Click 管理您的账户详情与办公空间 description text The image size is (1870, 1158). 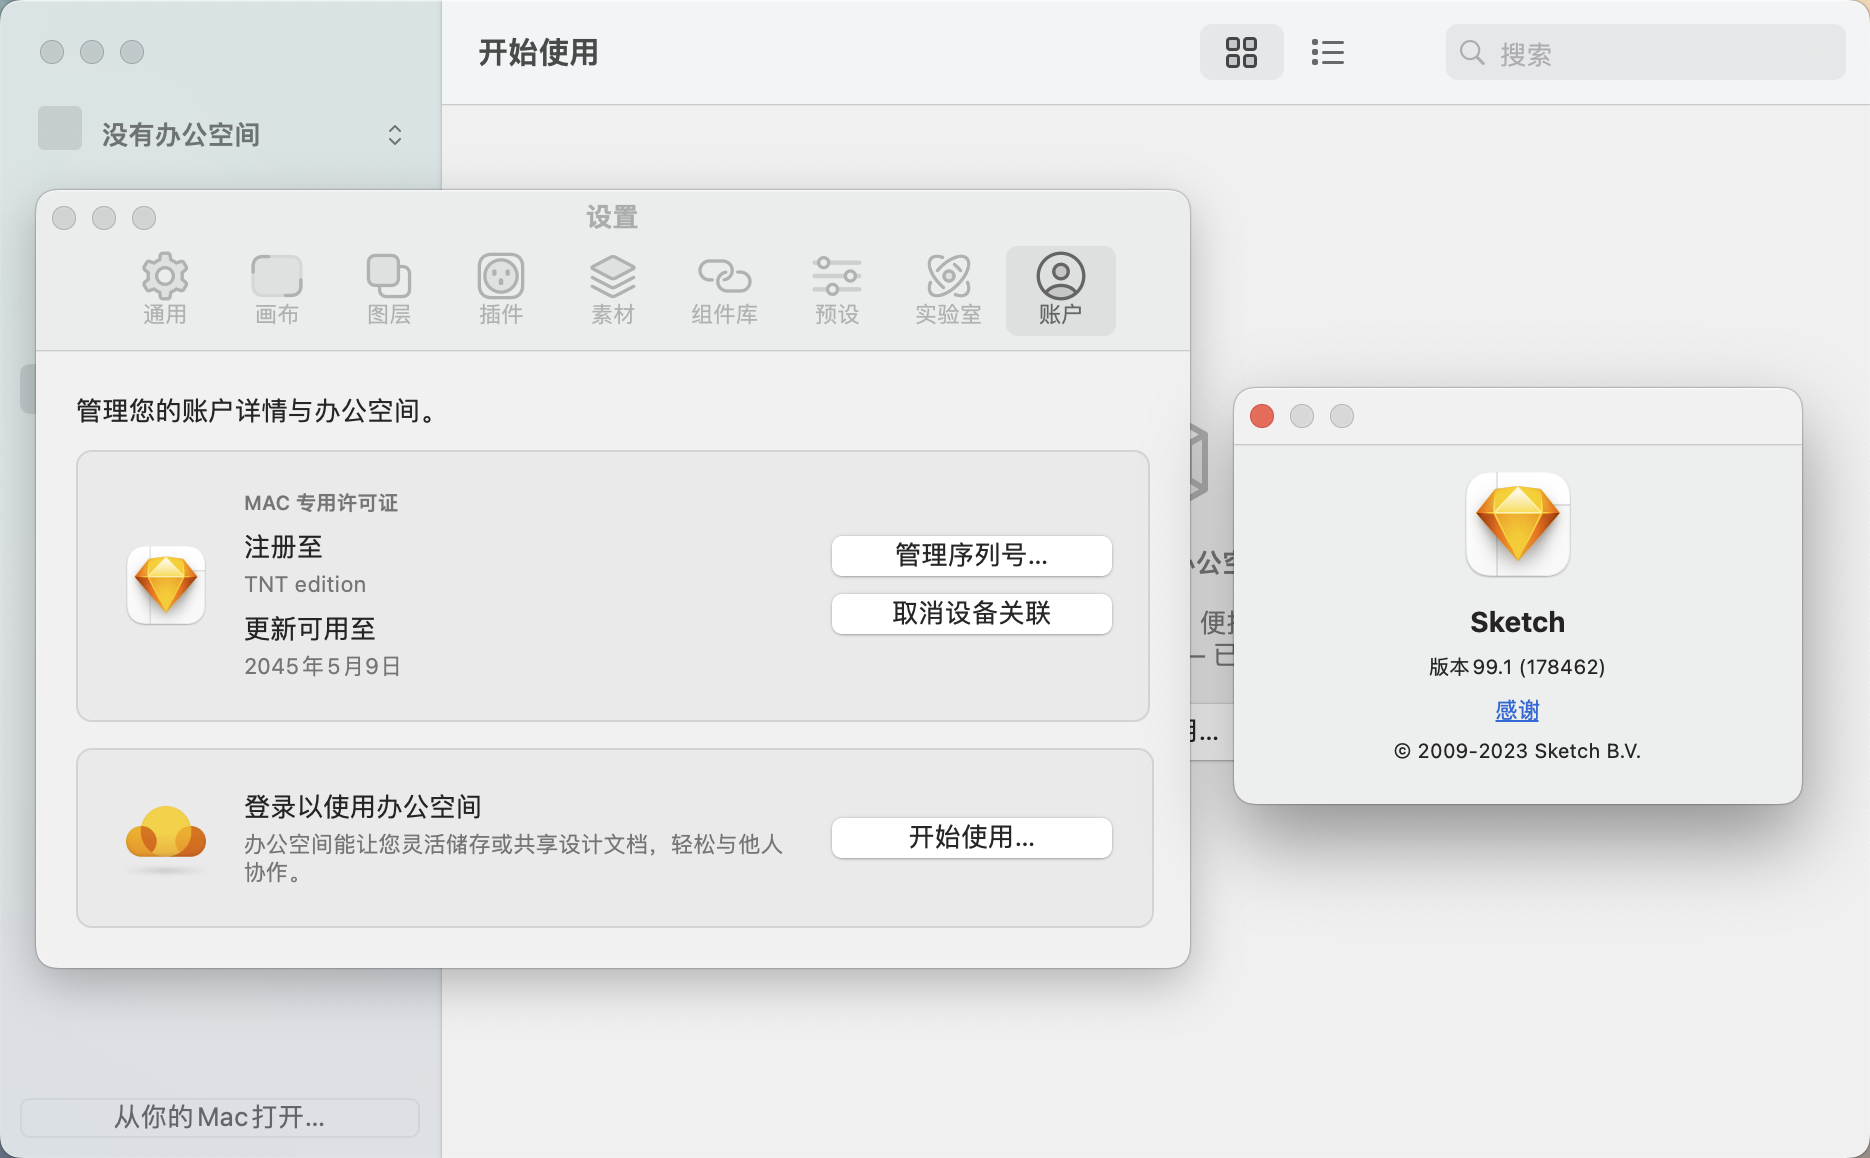pyautogui.click(x=256, y=411)
